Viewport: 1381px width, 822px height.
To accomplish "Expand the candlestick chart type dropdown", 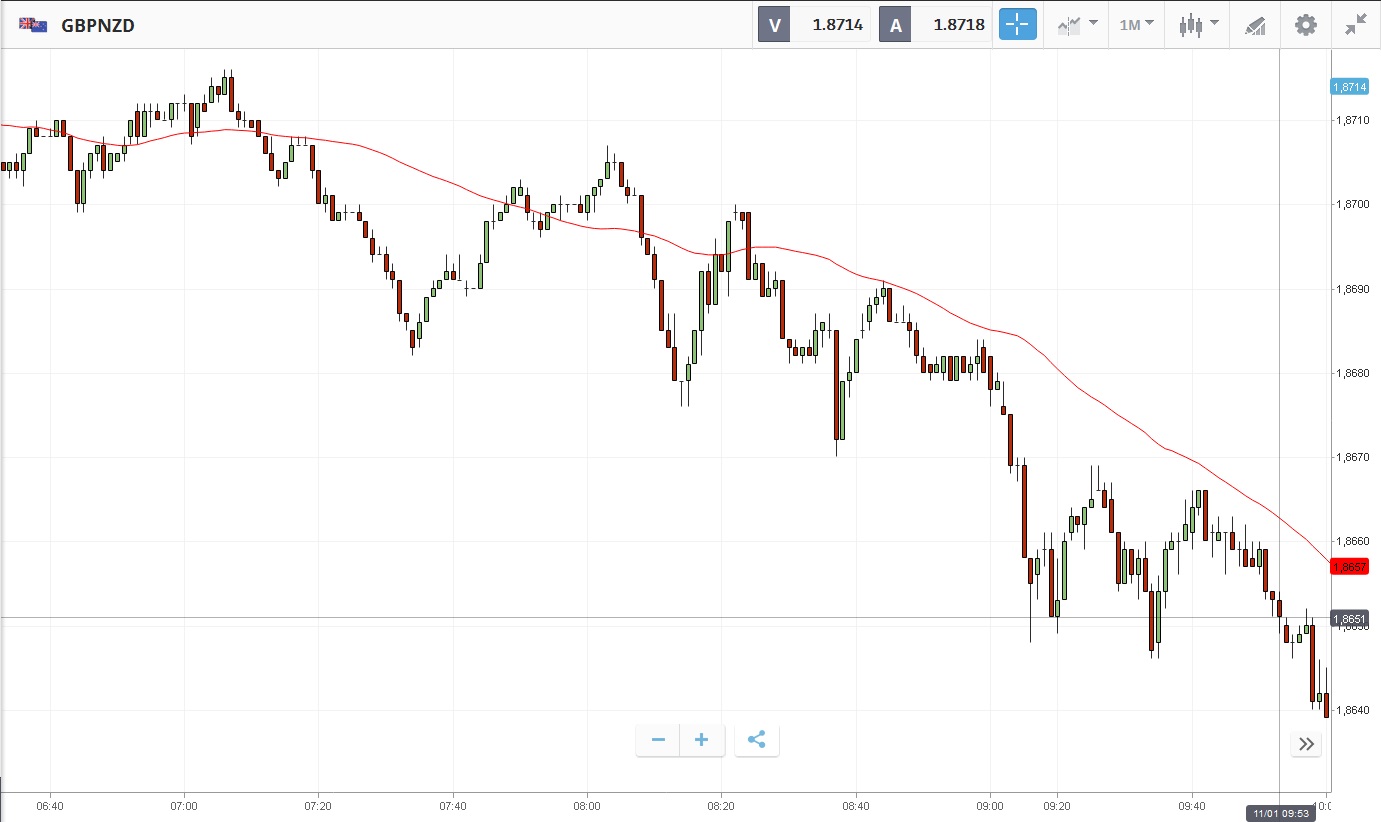I will click(x=1198, y=25).
